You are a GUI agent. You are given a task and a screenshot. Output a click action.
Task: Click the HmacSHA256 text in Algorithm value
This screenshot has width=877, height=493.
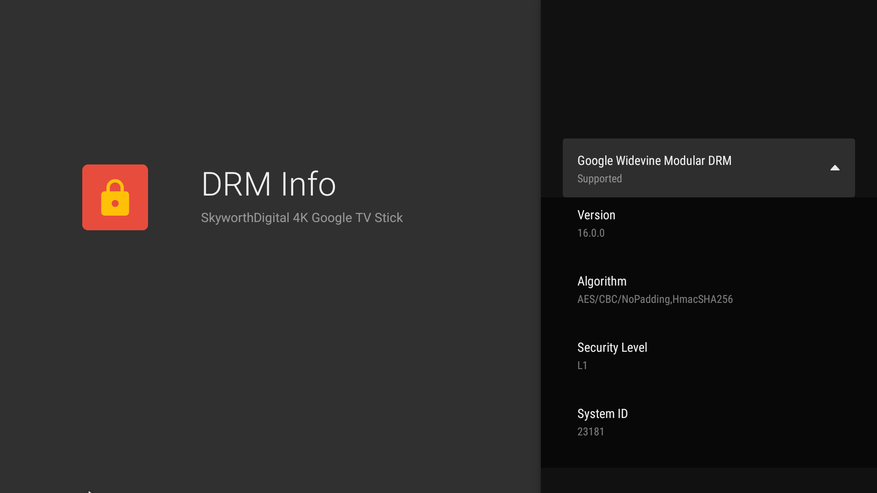[702, 299]
